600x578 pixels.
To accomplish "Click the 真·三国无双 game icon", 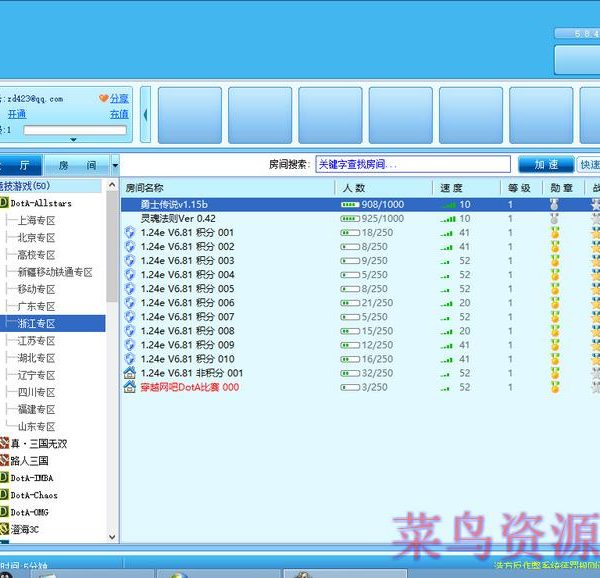I will point(5,443).
